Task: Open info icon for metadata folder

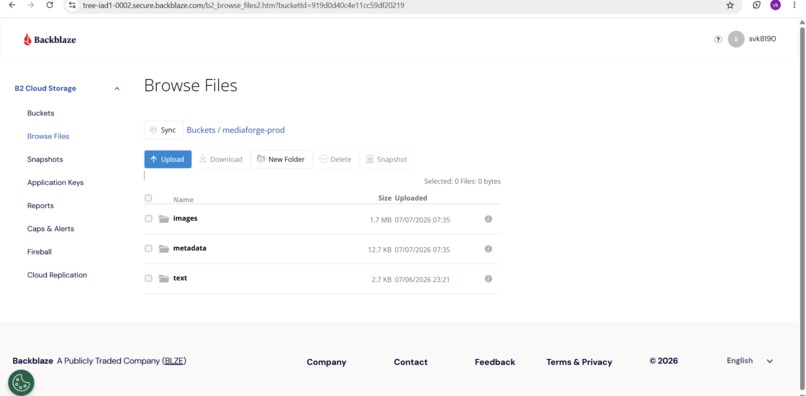Action: pos(488,249)
